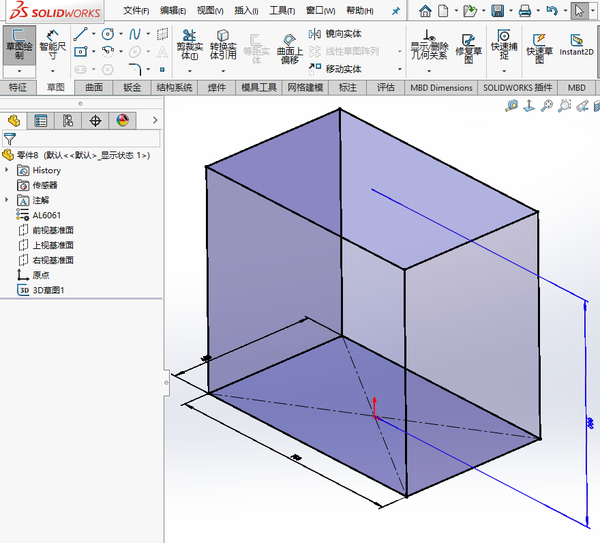
Task: Switch to the 钣金 ribbon tab
Action: tap(132, 88)
